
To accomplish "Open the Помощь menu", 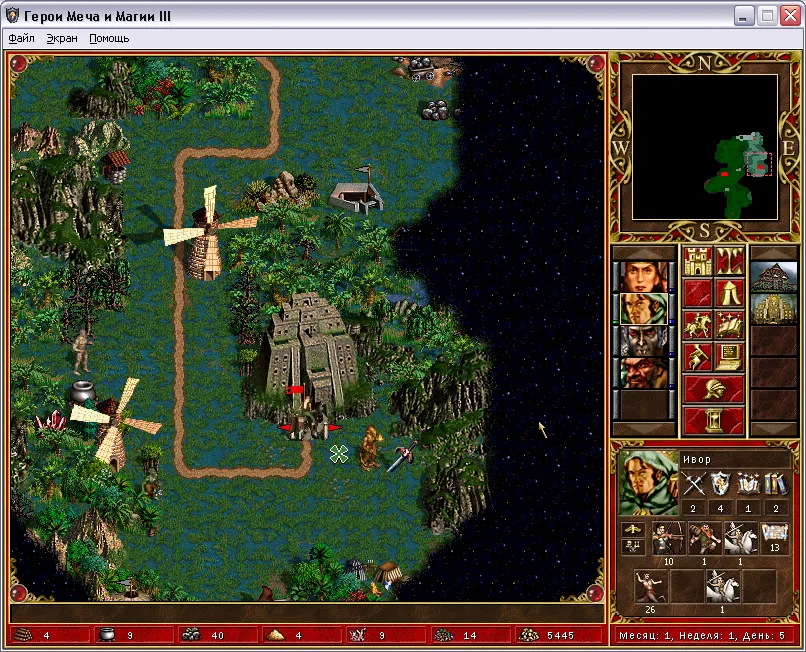I will 109,39.
